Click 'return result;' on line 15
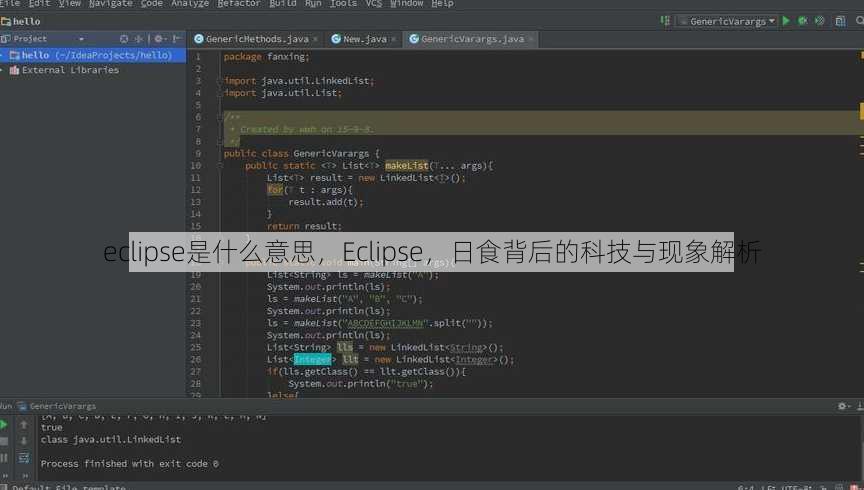864x490 pixels. [x=304, y=226]
